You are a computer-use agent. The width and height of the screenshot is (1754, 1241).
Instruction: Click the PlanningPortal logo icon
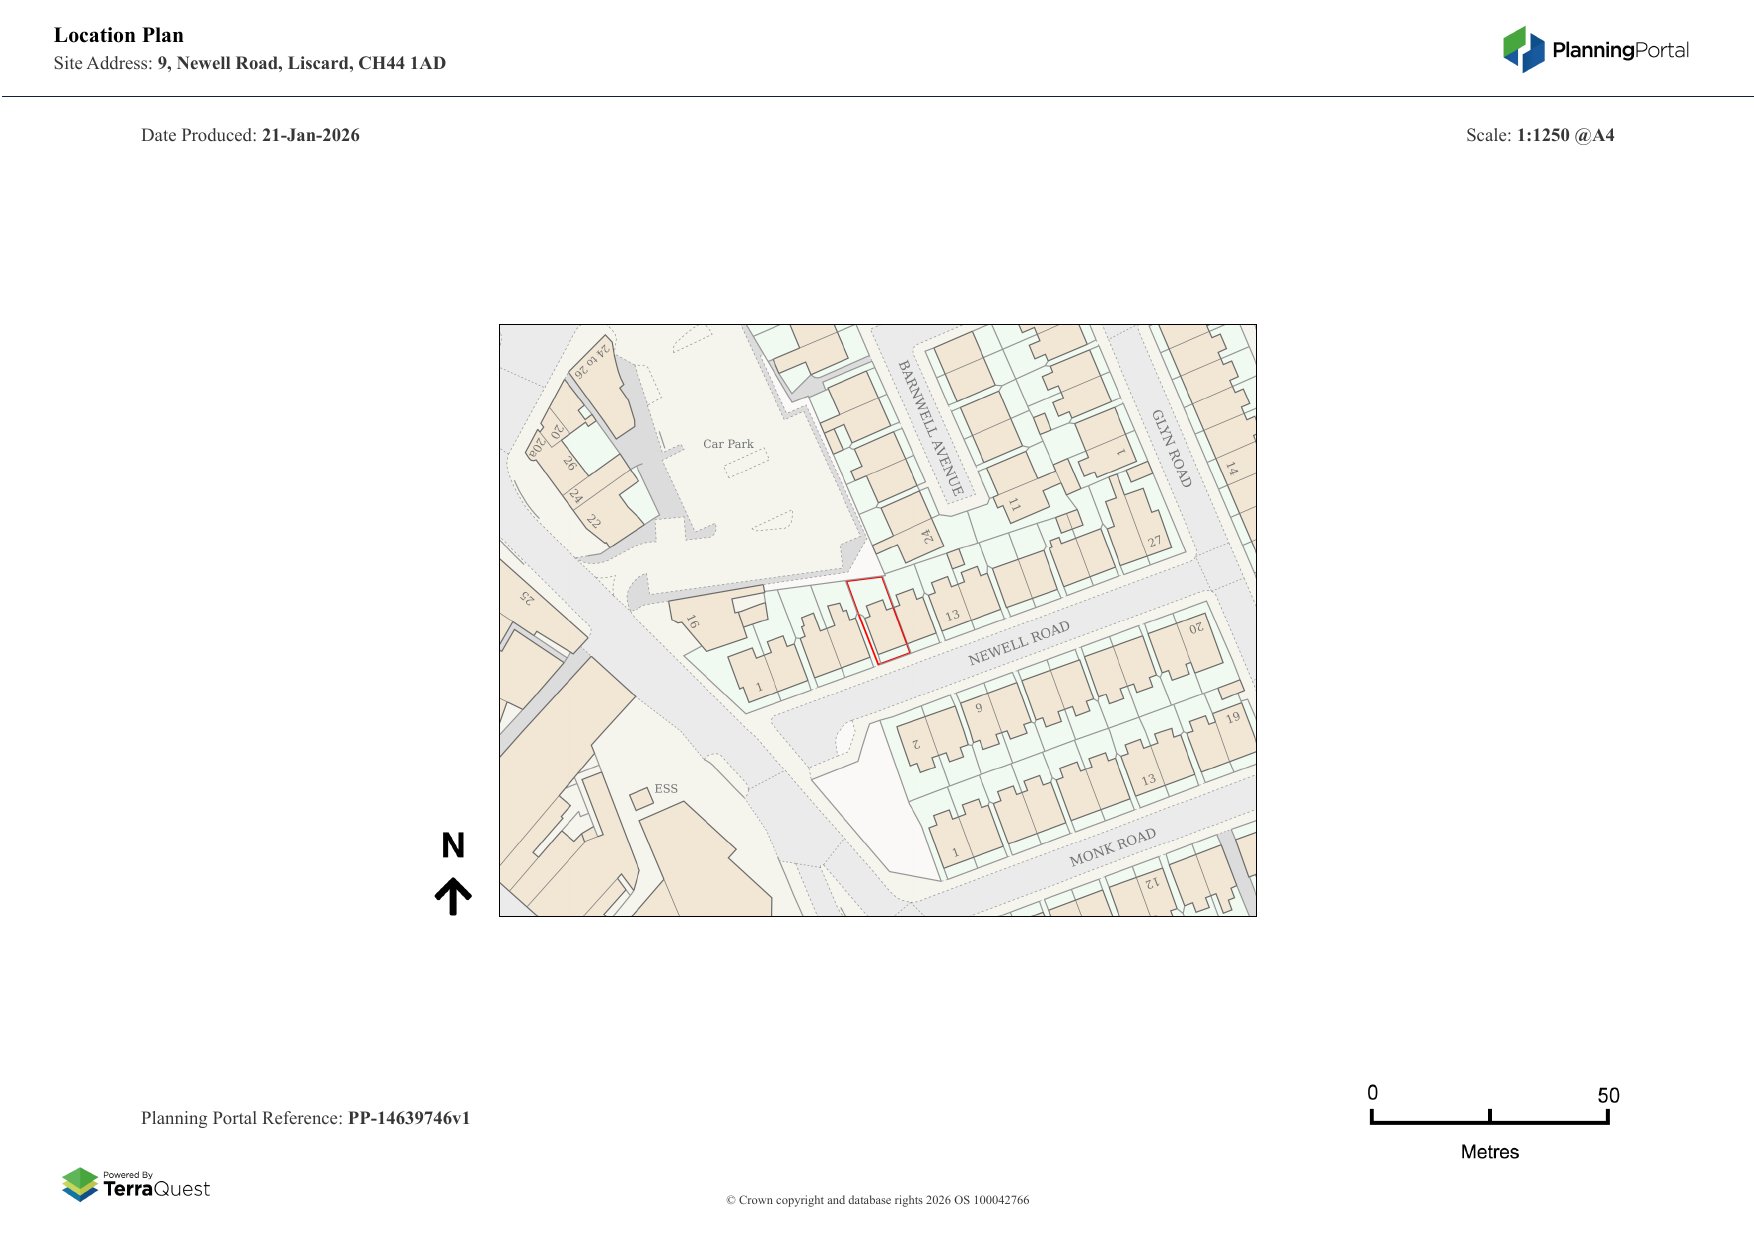coord(1523,50)
